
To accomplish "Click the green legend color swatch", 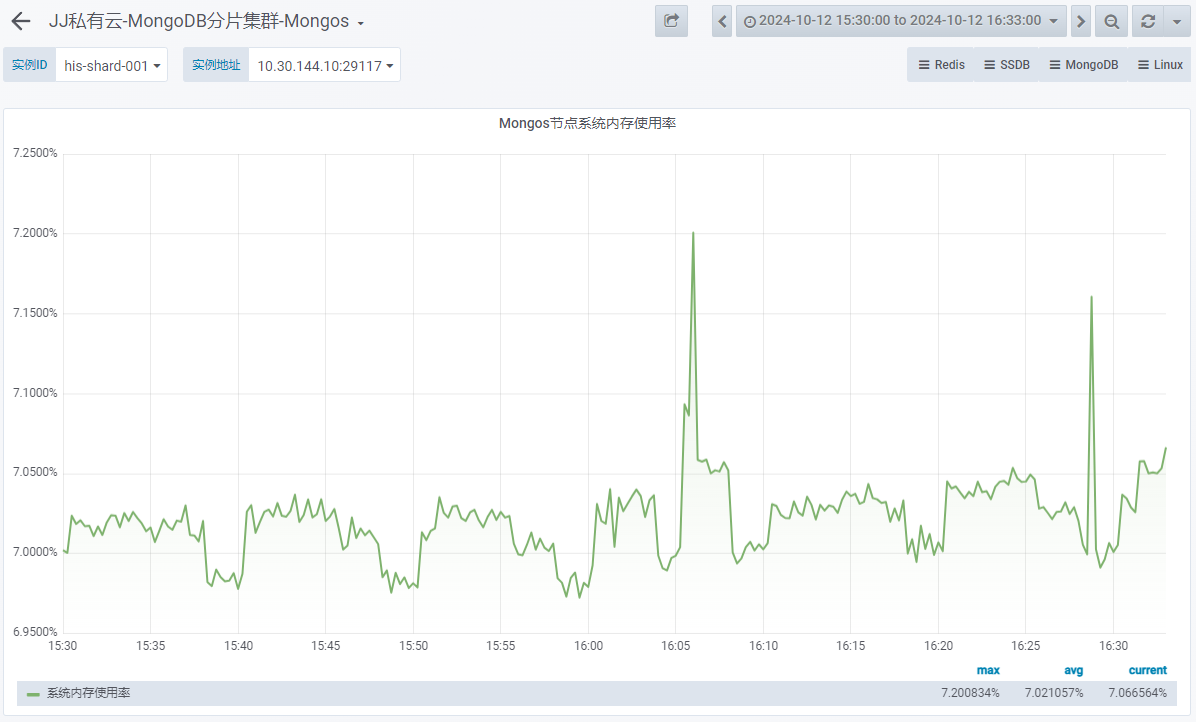I will 33,693.
